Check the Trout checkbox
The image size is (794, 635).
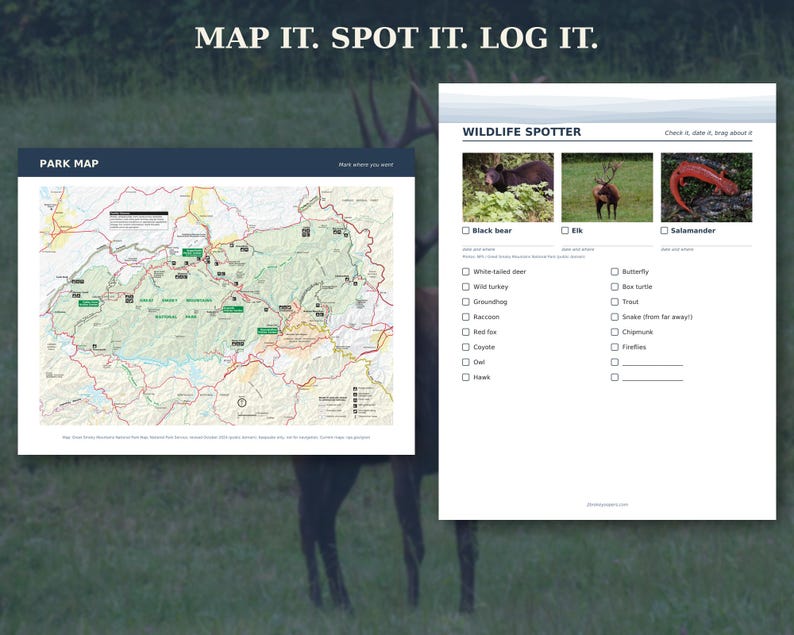click(x=615, y=302)
